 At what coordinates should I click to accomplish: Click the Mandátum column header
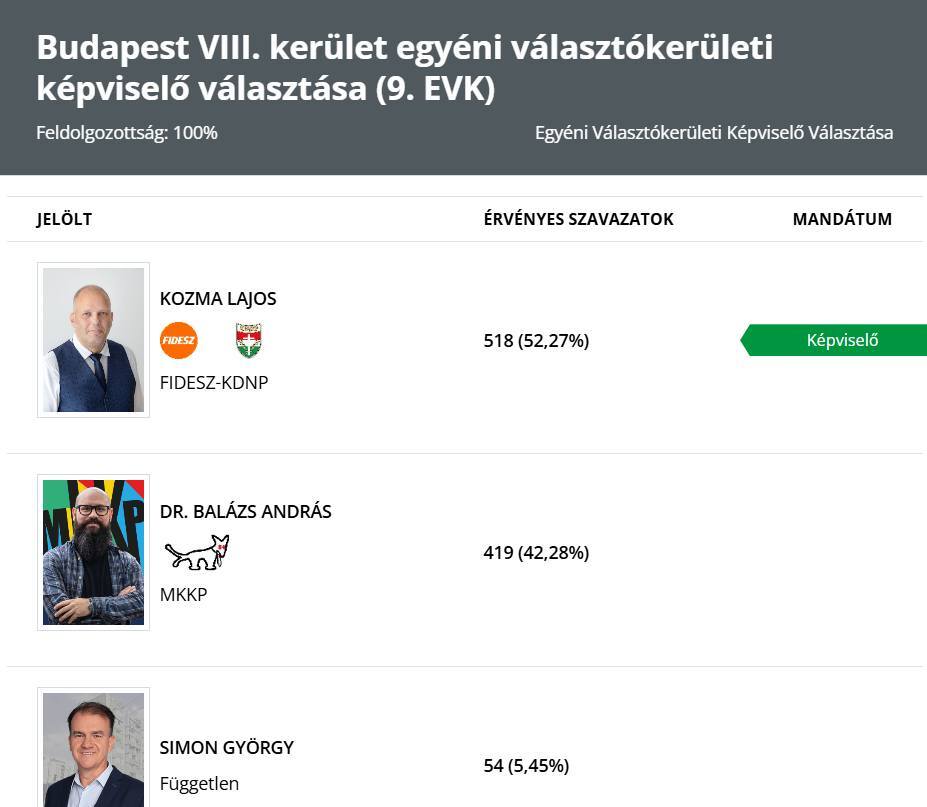click(x=842, y=219)
